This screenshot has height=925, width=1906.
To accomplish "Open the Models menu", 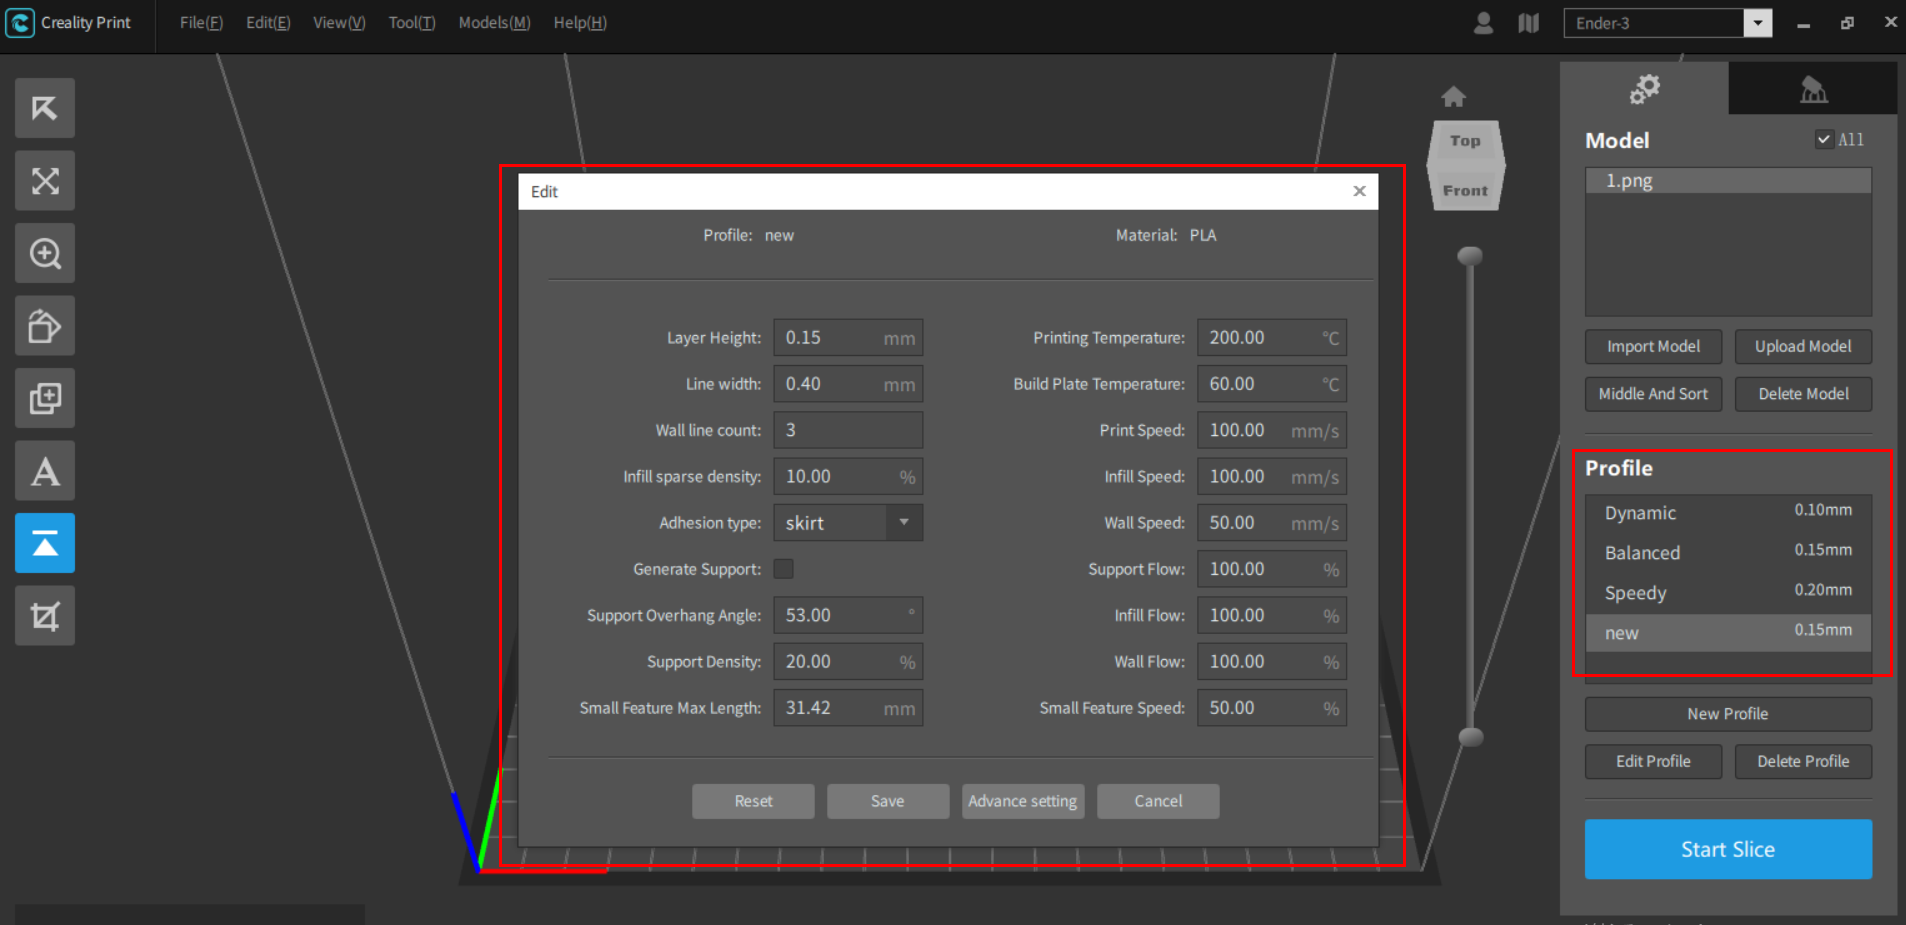I will (x=493, y=22).
